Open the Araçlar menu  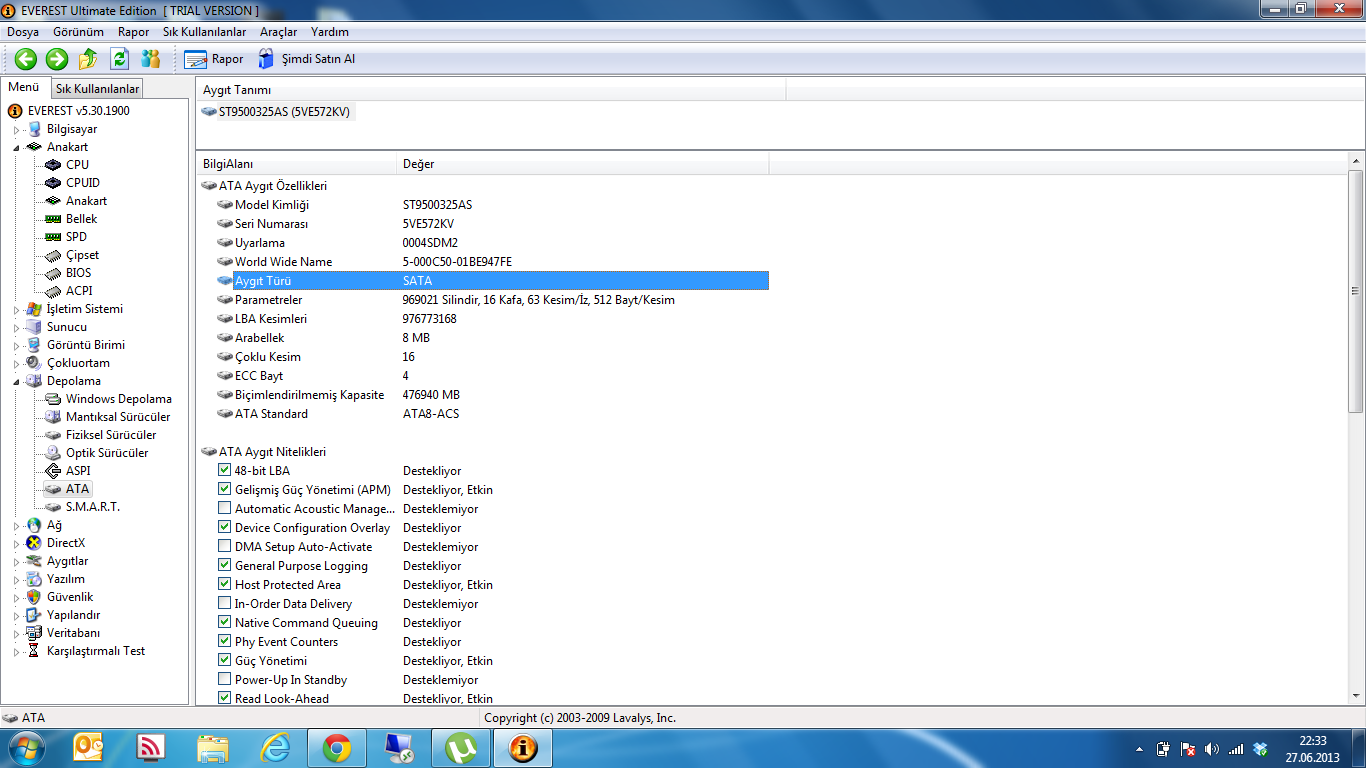278,32
